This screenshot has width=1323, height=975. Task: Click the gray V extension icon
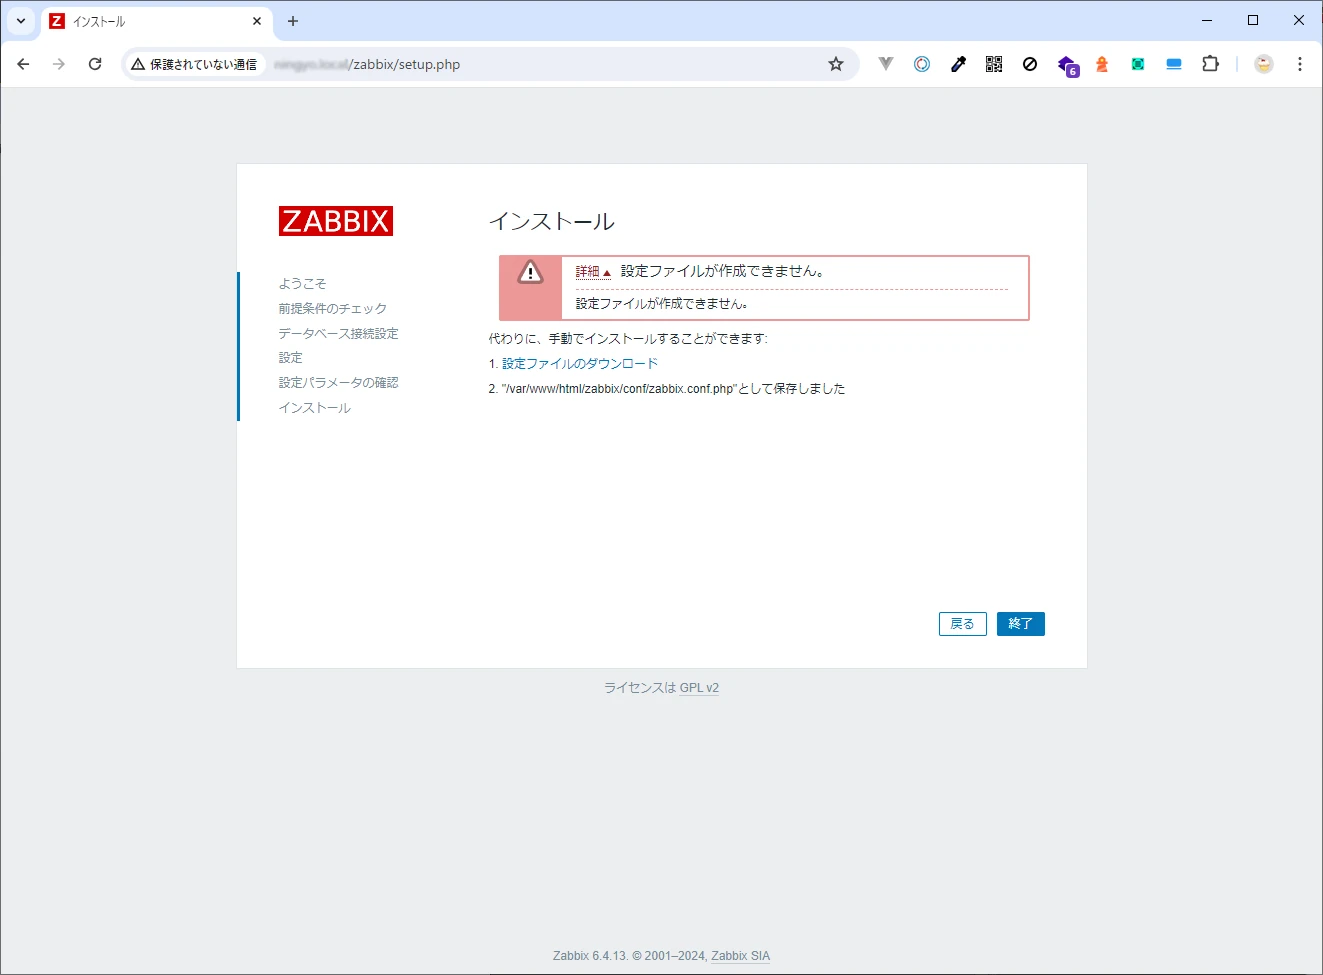(x=886, y=64)
